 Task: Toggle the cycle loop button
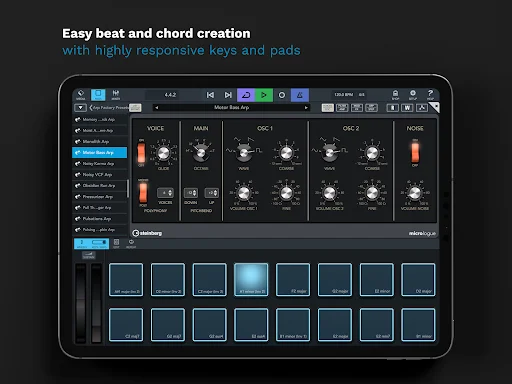[x=246, y=95]
